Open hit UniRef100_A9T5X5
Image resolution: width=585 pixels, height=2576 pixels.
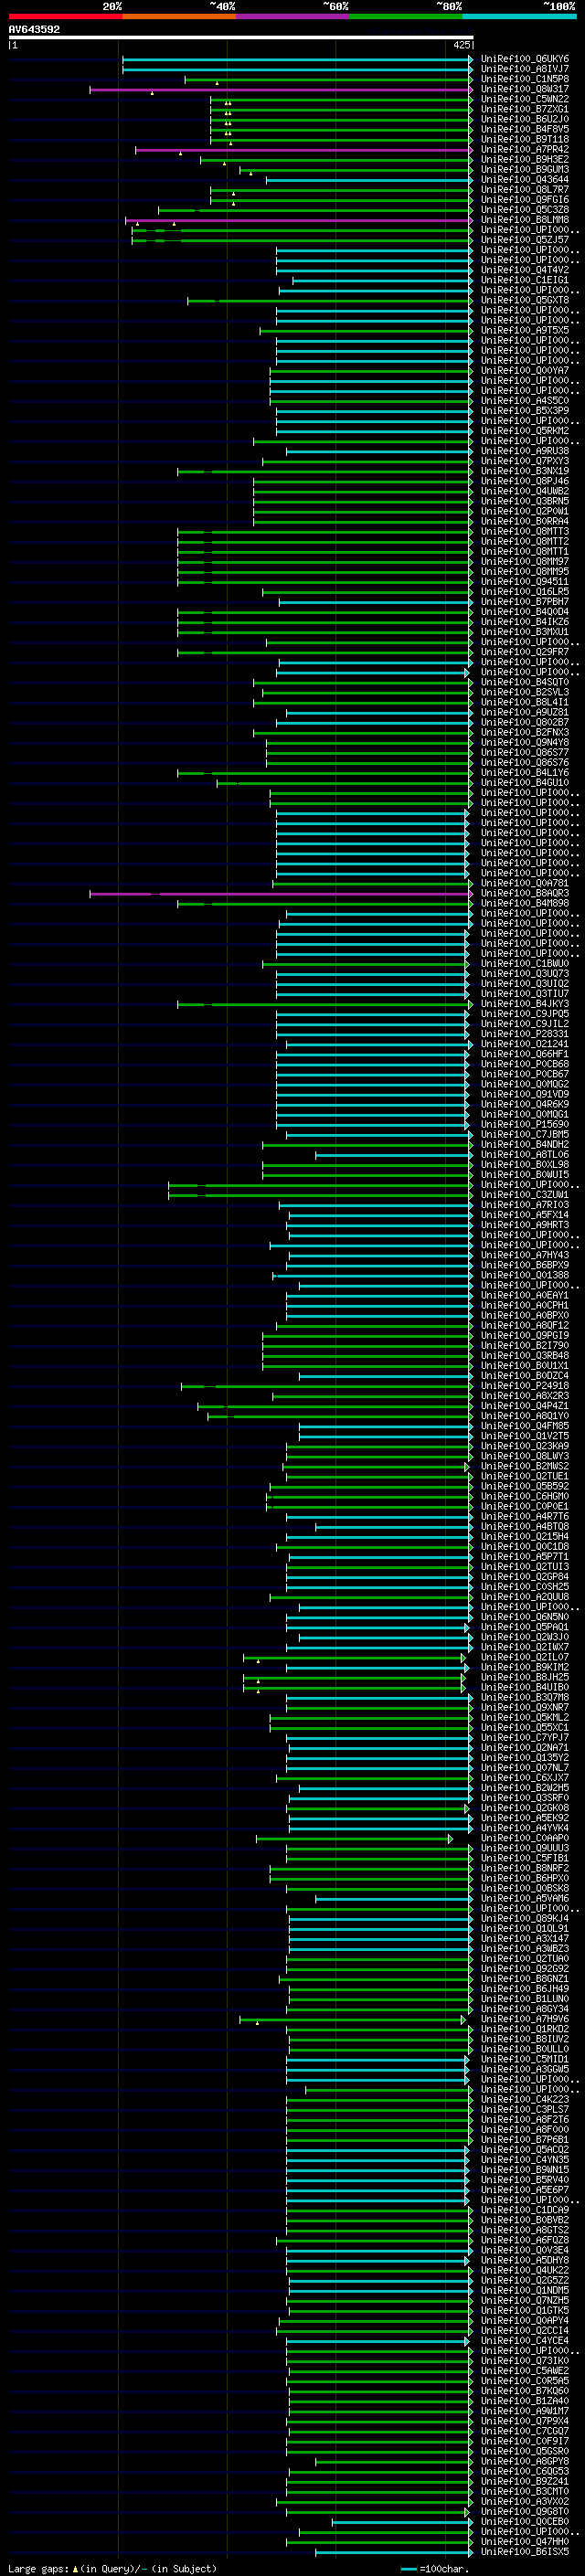tap(525, 330)
